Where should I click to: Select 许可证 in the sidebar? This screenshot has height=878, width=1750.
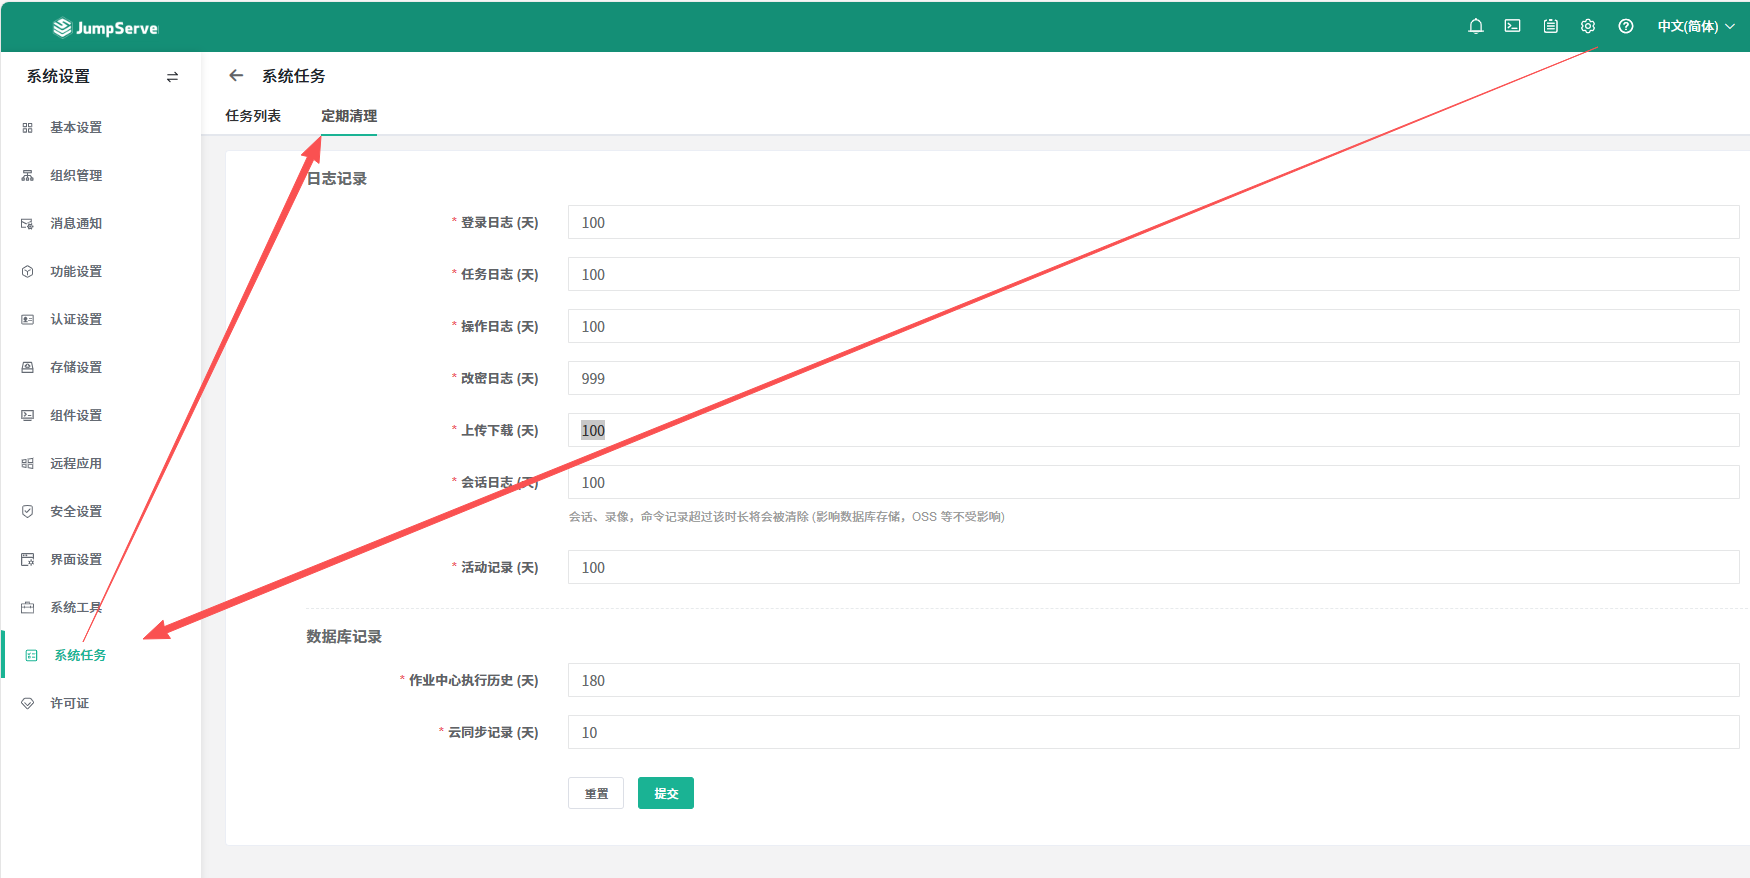click(x=70, y=704)
